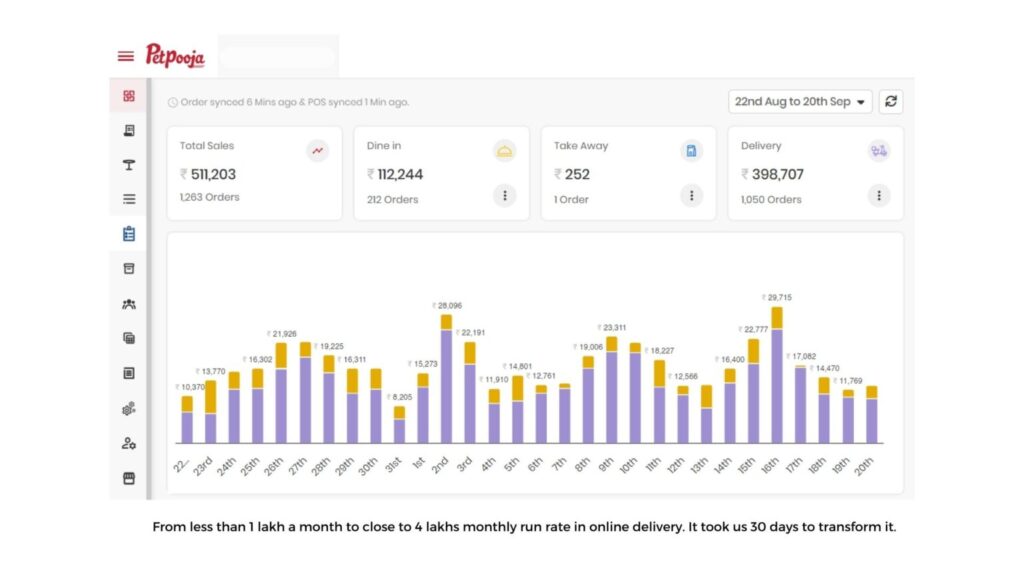Open the people group icon in sidebar
Viewport: 1024px width, 576px height.
point(129,304)
